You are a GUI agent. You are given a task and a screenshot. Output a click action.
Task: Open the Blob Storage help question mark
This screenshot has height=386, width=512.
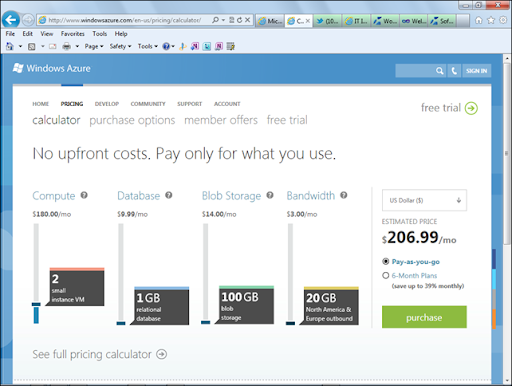[x=270, y=195]
